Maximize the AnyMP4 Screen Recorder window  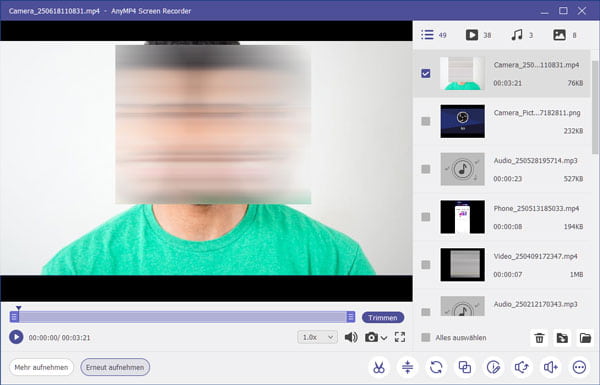tap(563, 11)
